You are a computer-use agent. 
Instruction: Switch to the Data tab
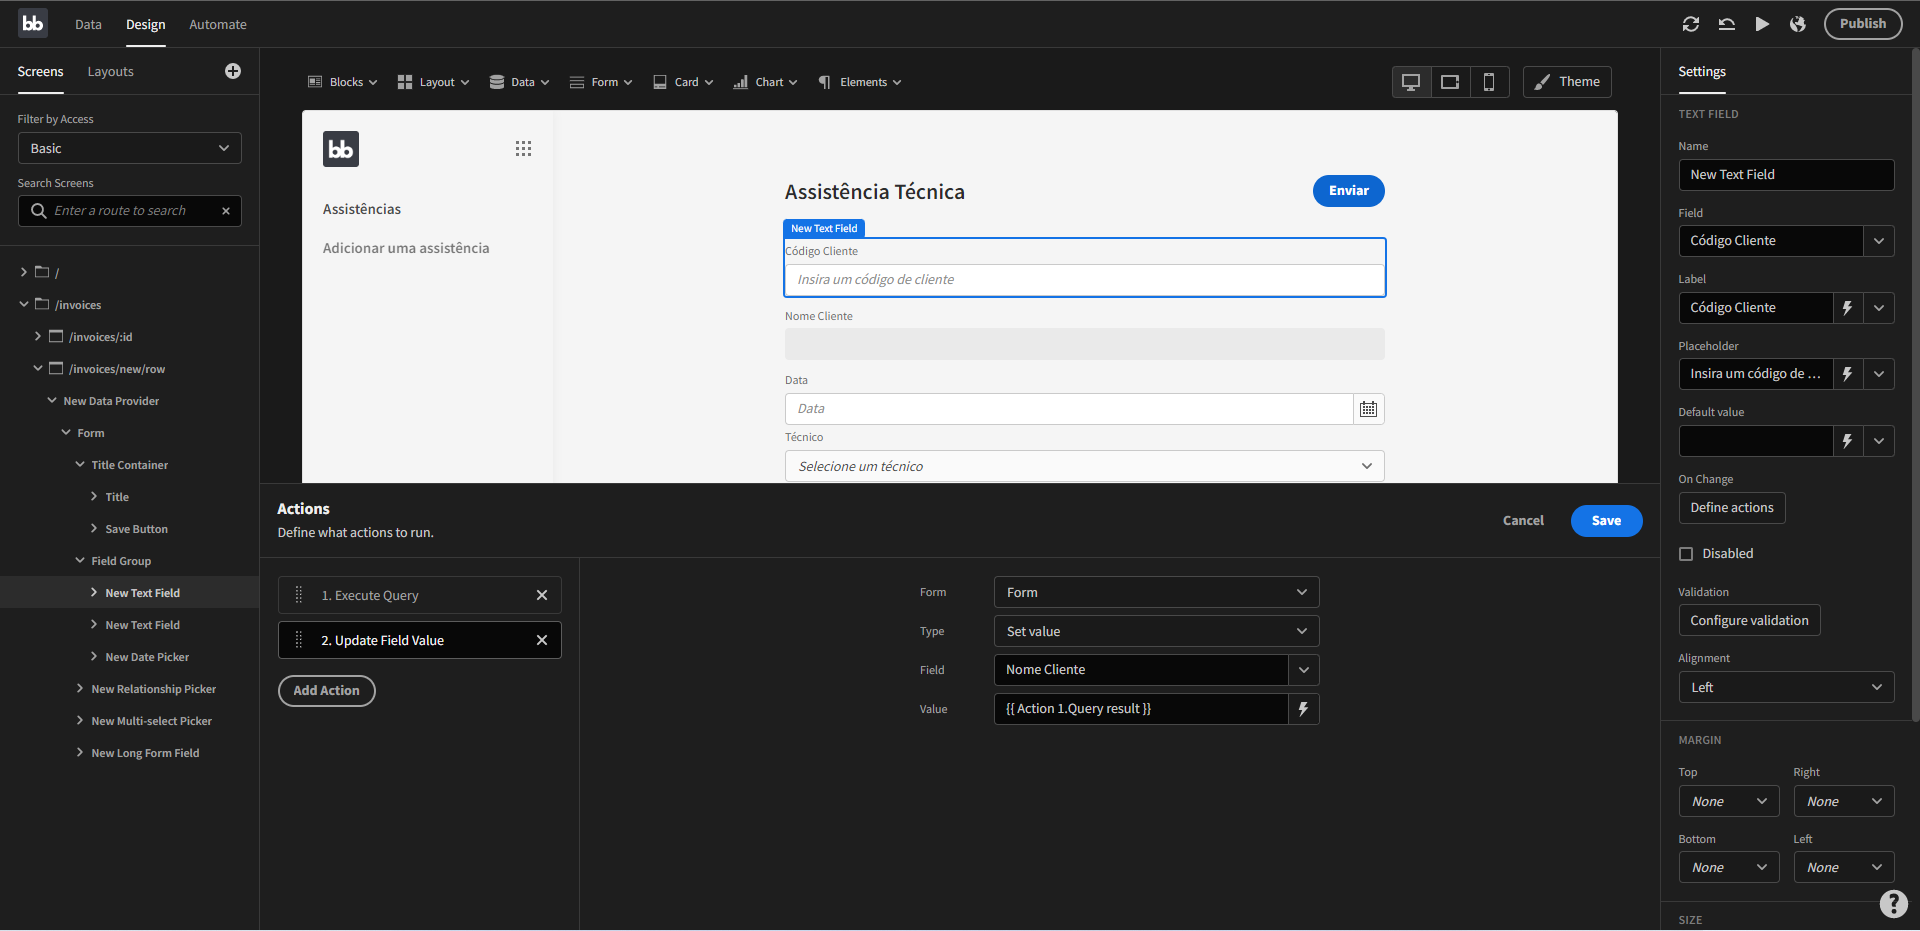click(88, 24)
